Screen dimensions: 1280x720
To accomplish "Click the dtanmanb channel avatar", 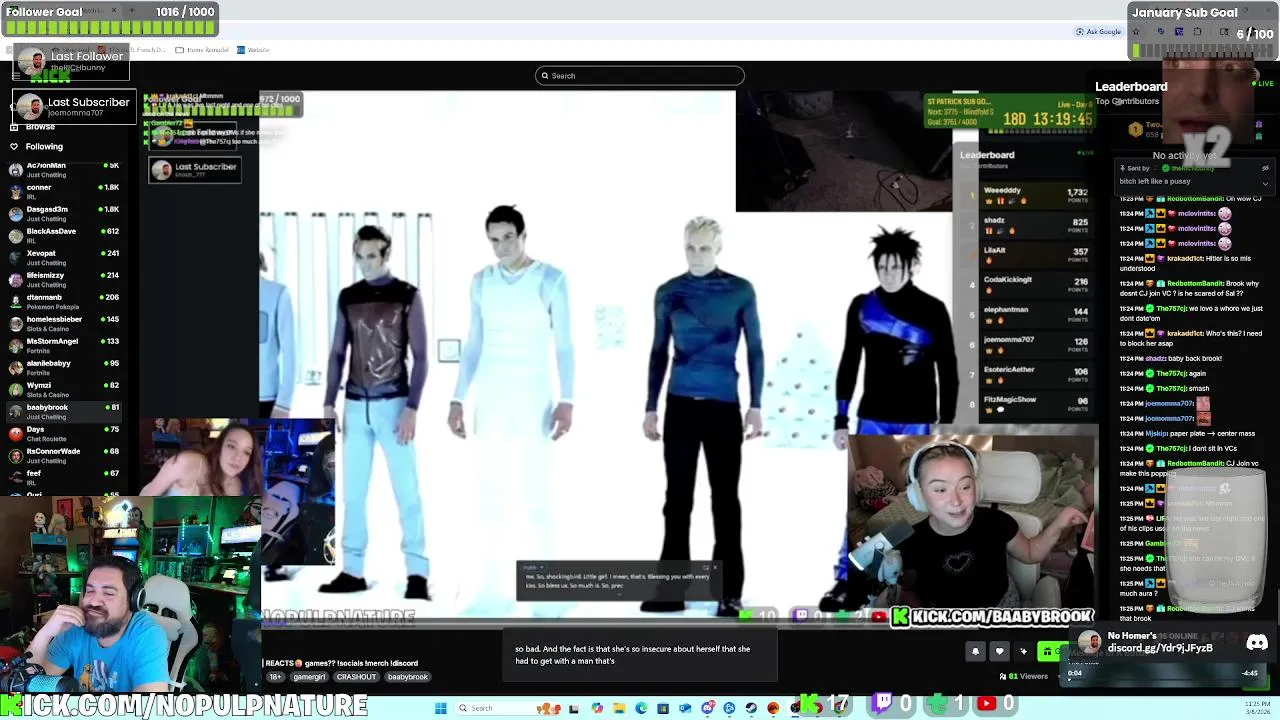I will tap(15, 301).
